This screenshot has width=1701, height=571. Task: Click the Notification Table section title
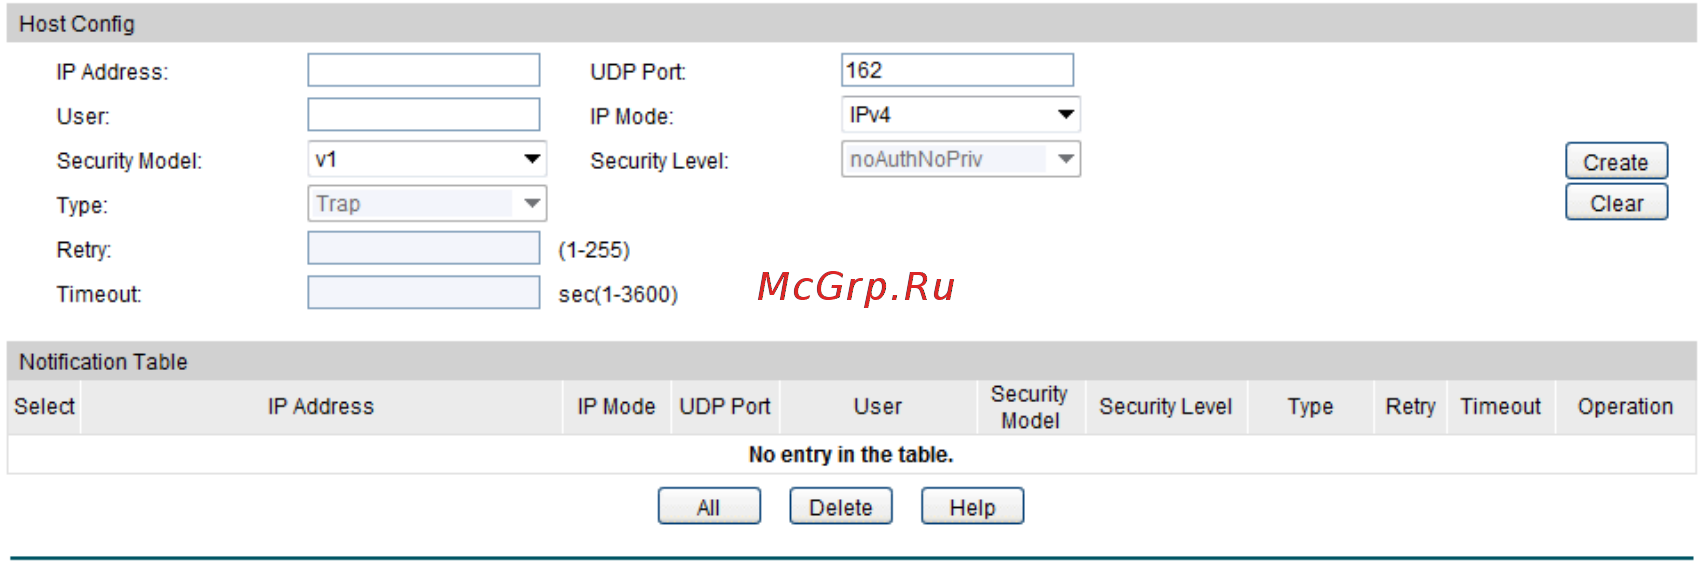coord(103,362)
